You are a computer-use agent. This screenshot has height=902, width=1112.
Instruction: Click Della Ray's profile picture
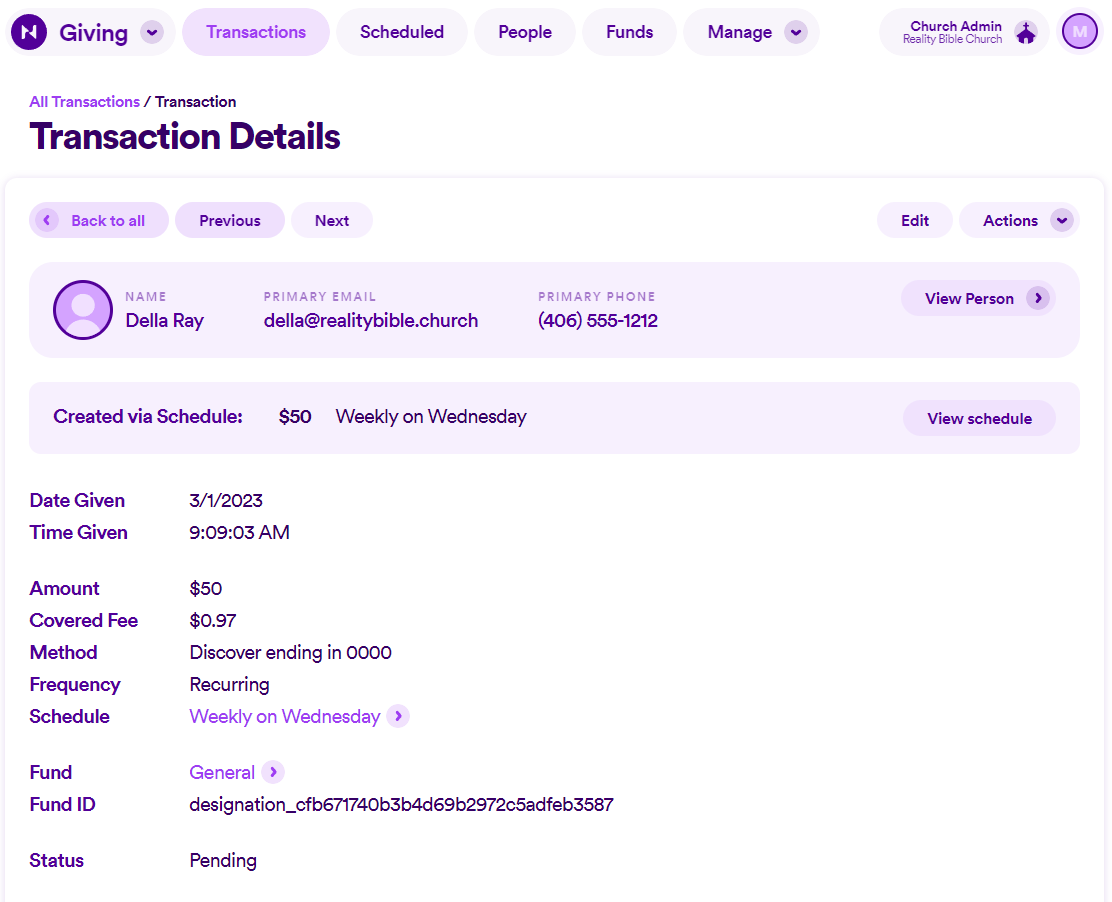[83, 310]
